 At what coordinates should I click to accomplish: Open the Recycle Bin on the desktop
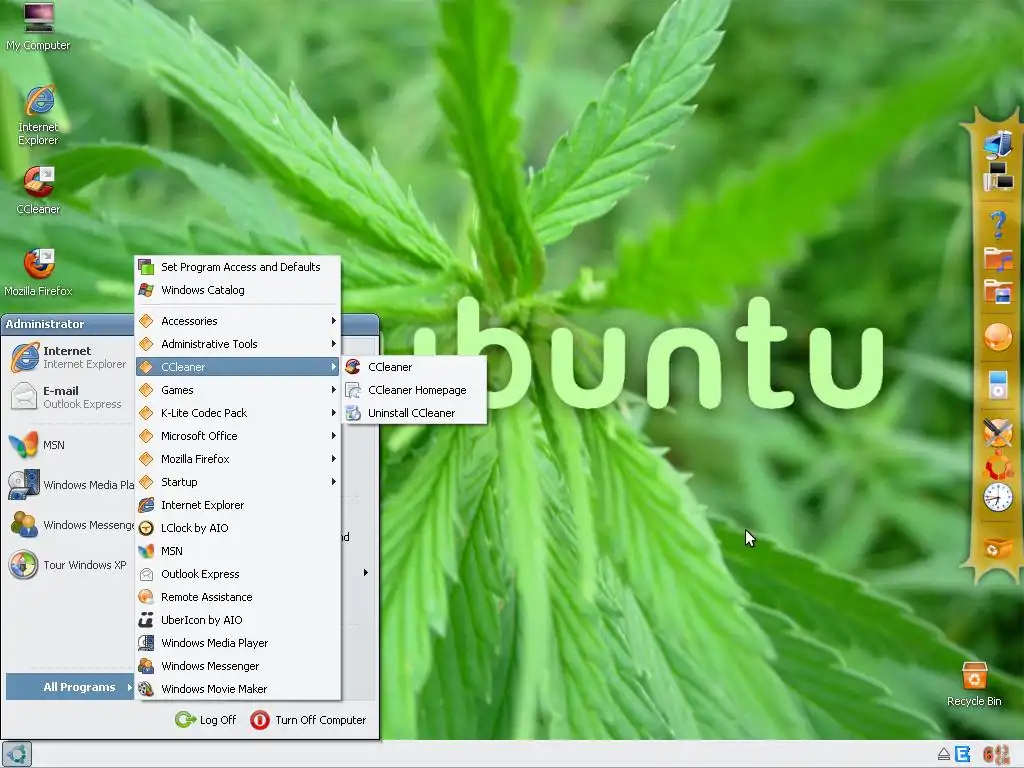974,684
